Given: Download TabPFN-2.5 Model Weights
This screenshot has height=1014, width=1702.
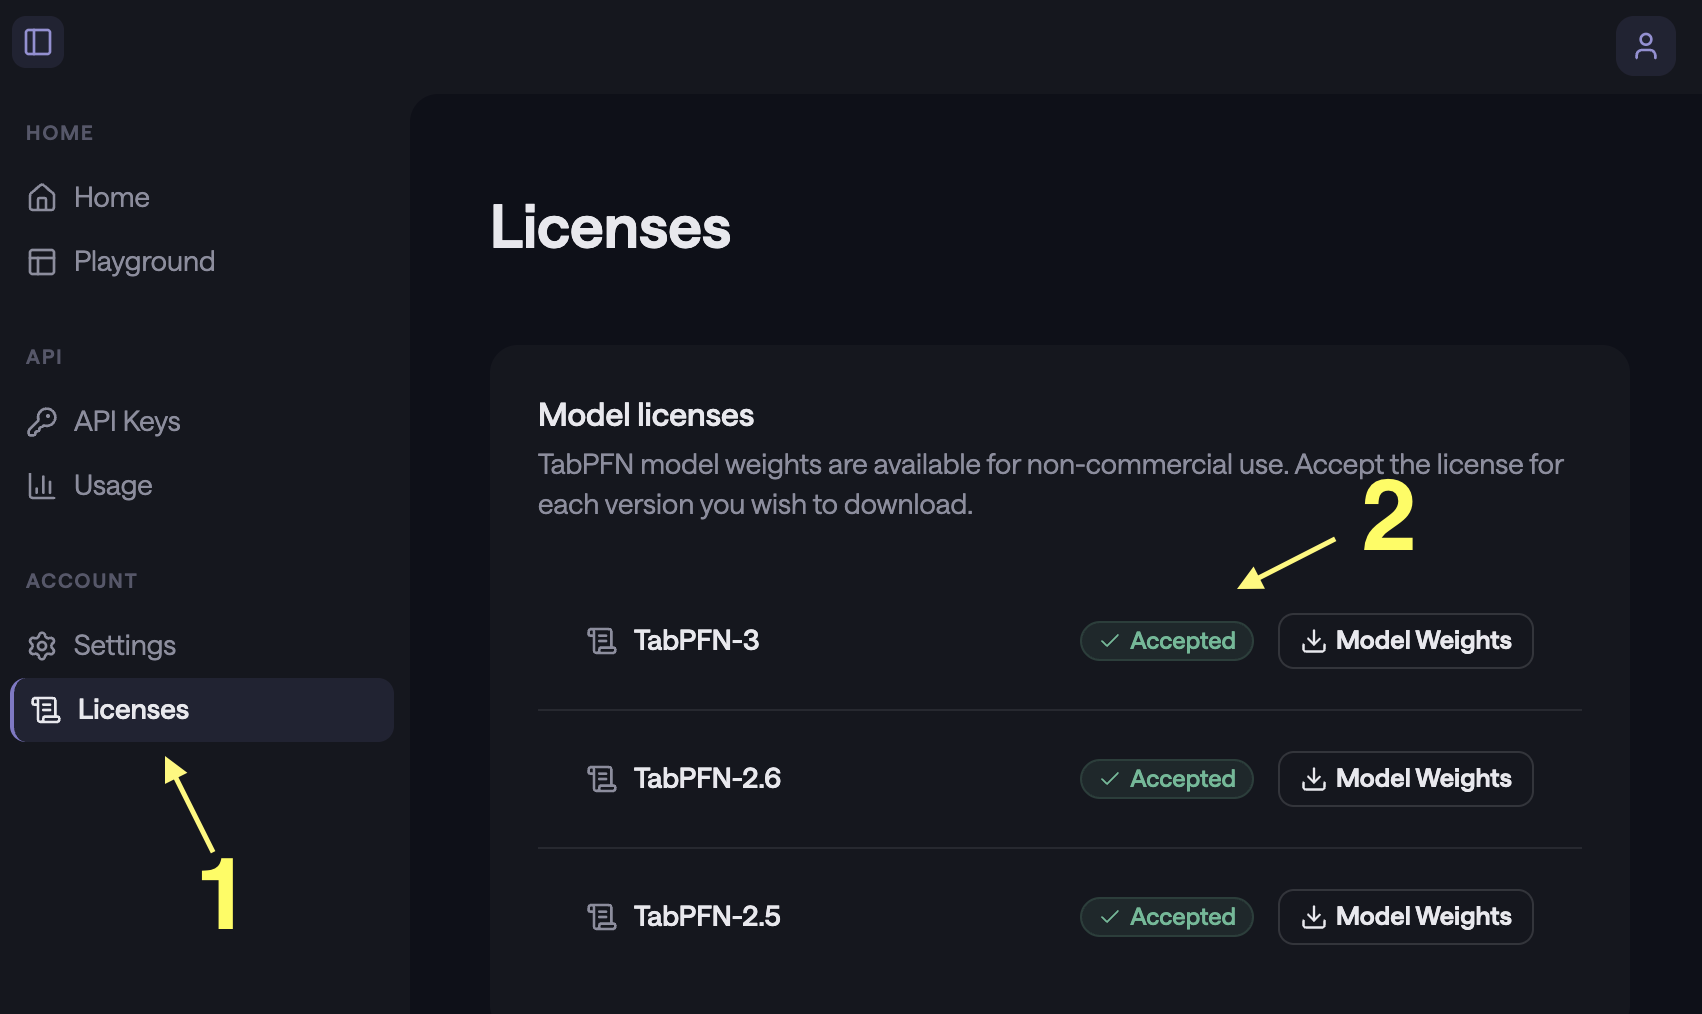Looking at the screenshot, I should click(1405, 917).
